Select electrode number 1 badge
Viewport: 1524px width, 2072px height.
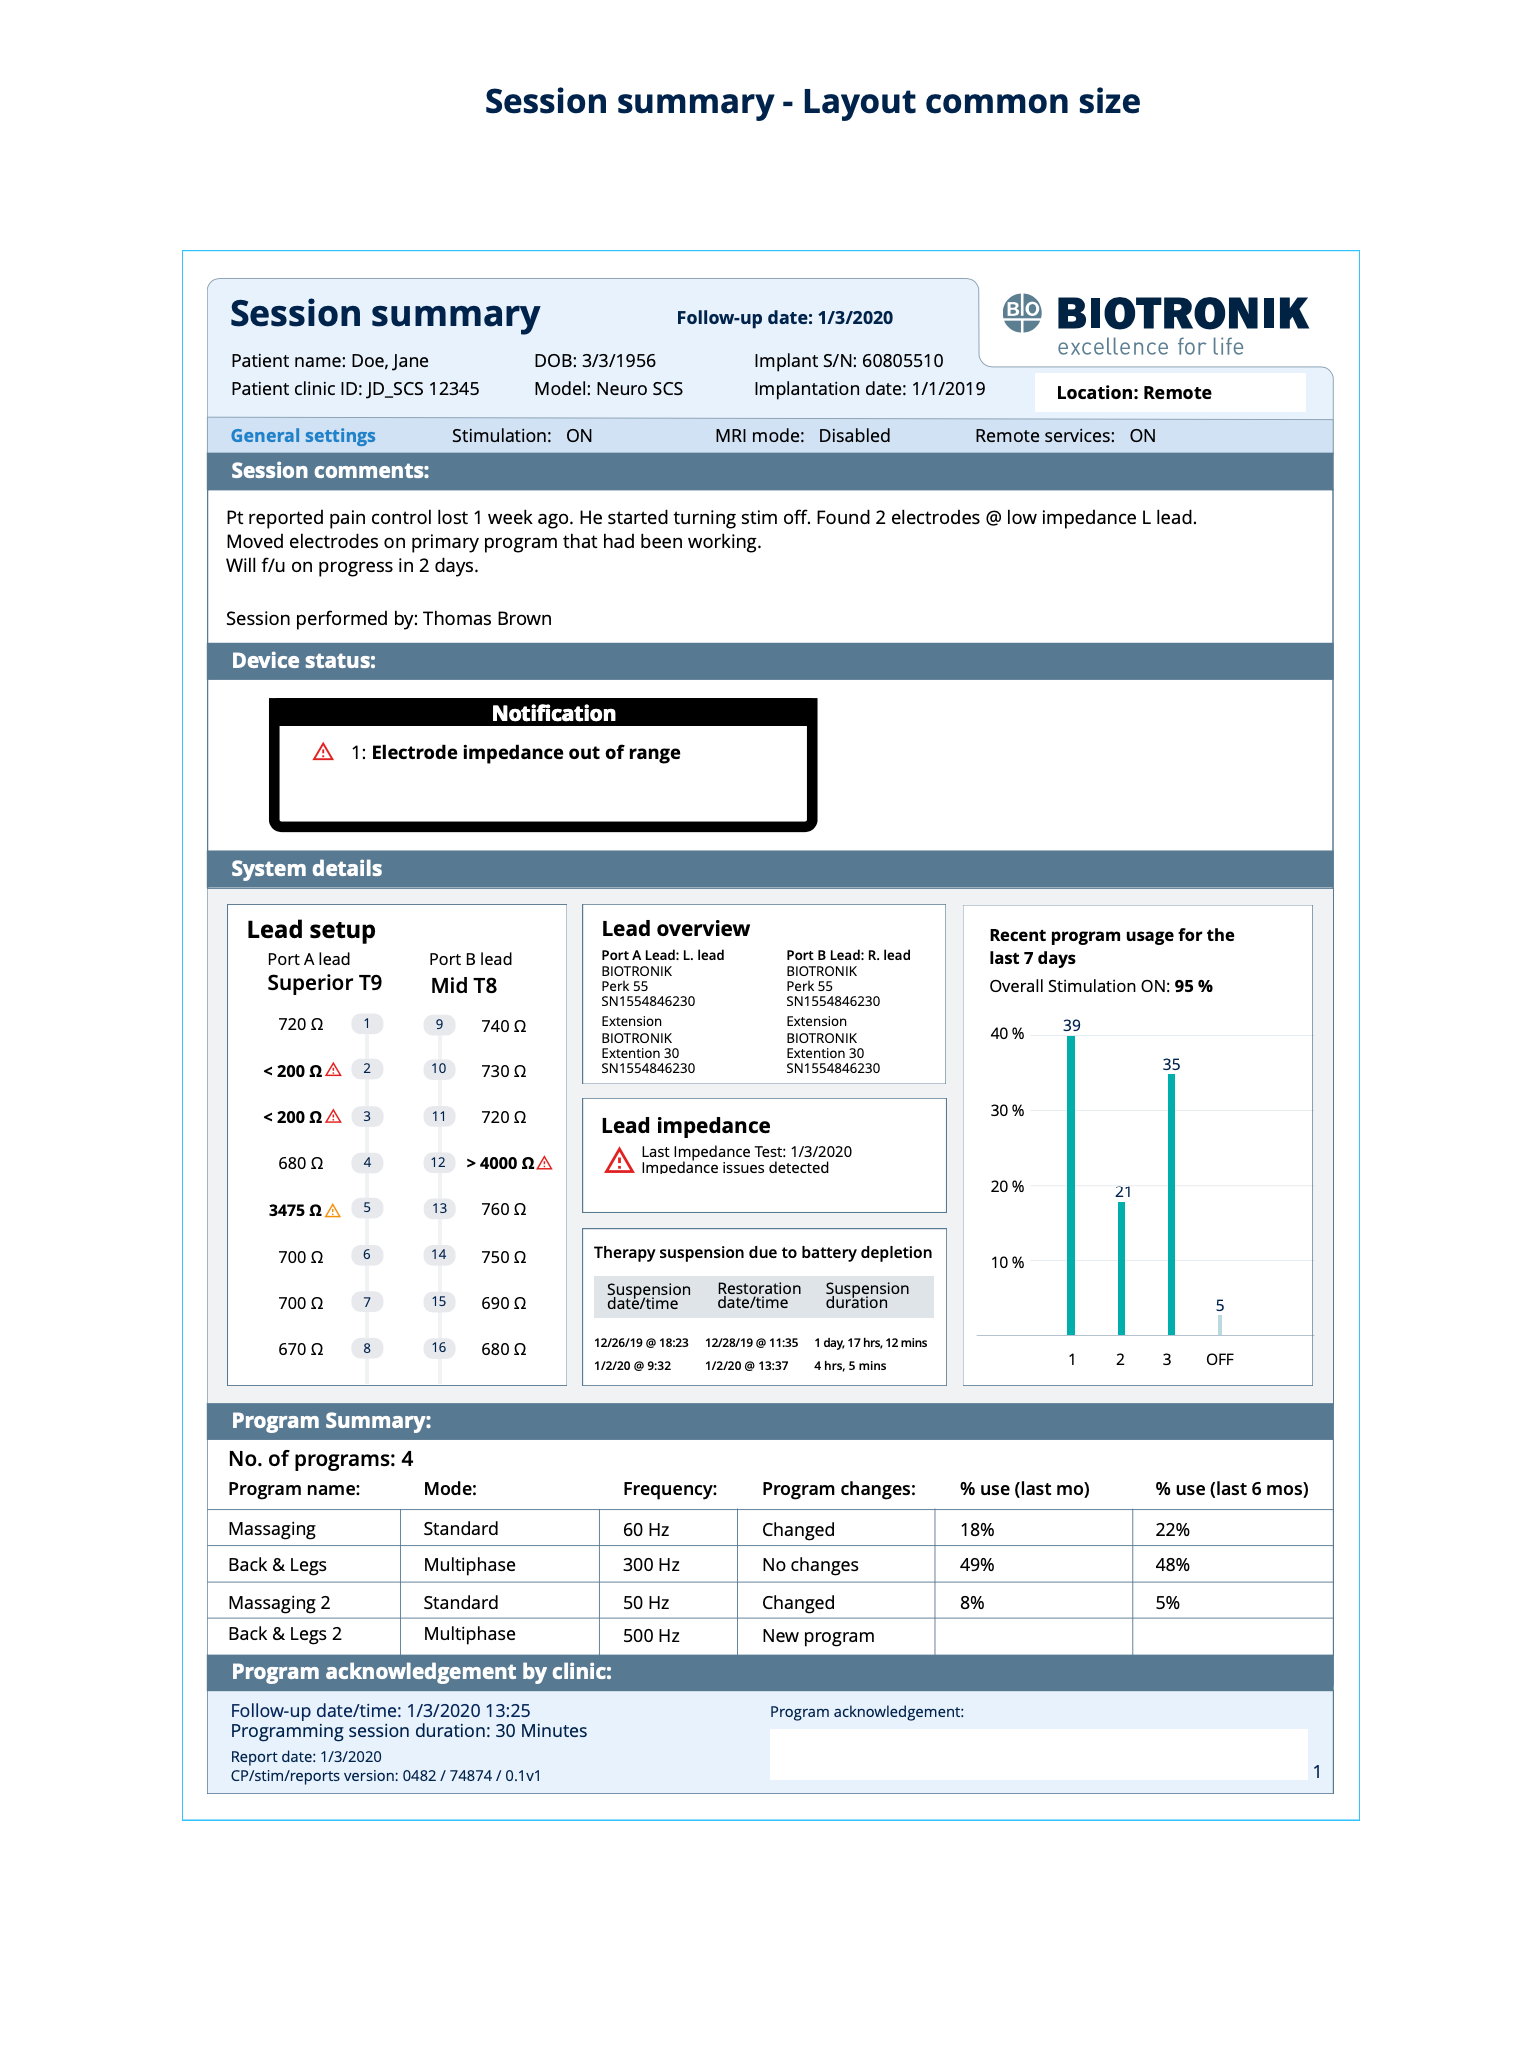(x=367, y=1023)
